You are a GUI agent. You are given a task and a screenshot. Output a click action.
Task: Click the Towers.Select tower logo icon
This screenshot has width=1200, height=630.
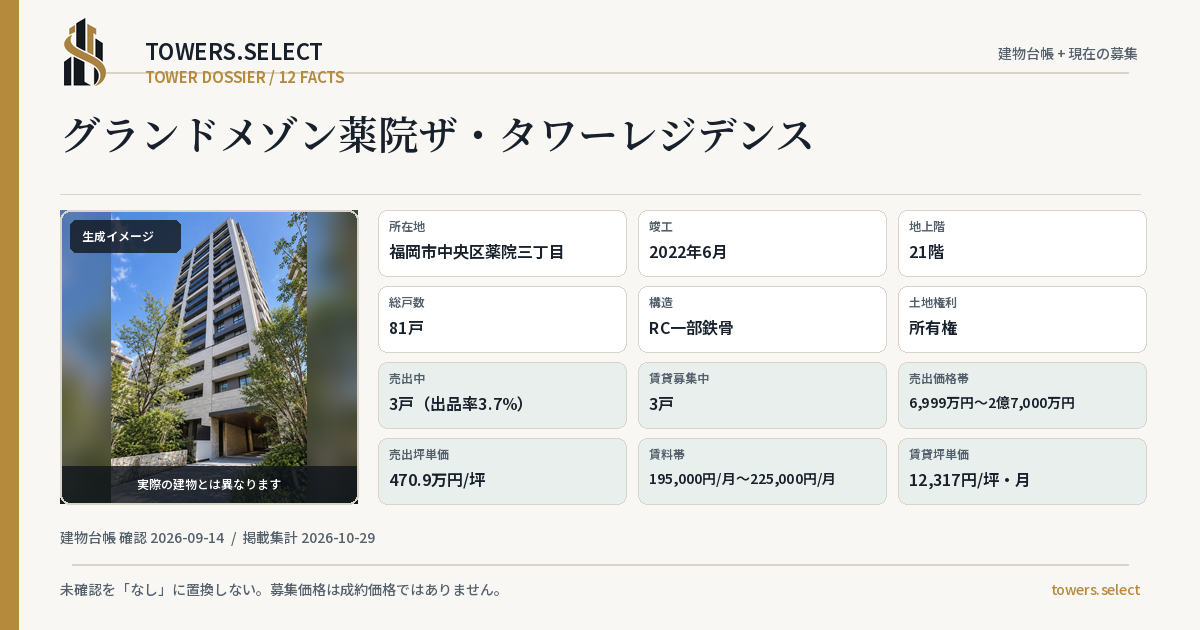(84, 52)
